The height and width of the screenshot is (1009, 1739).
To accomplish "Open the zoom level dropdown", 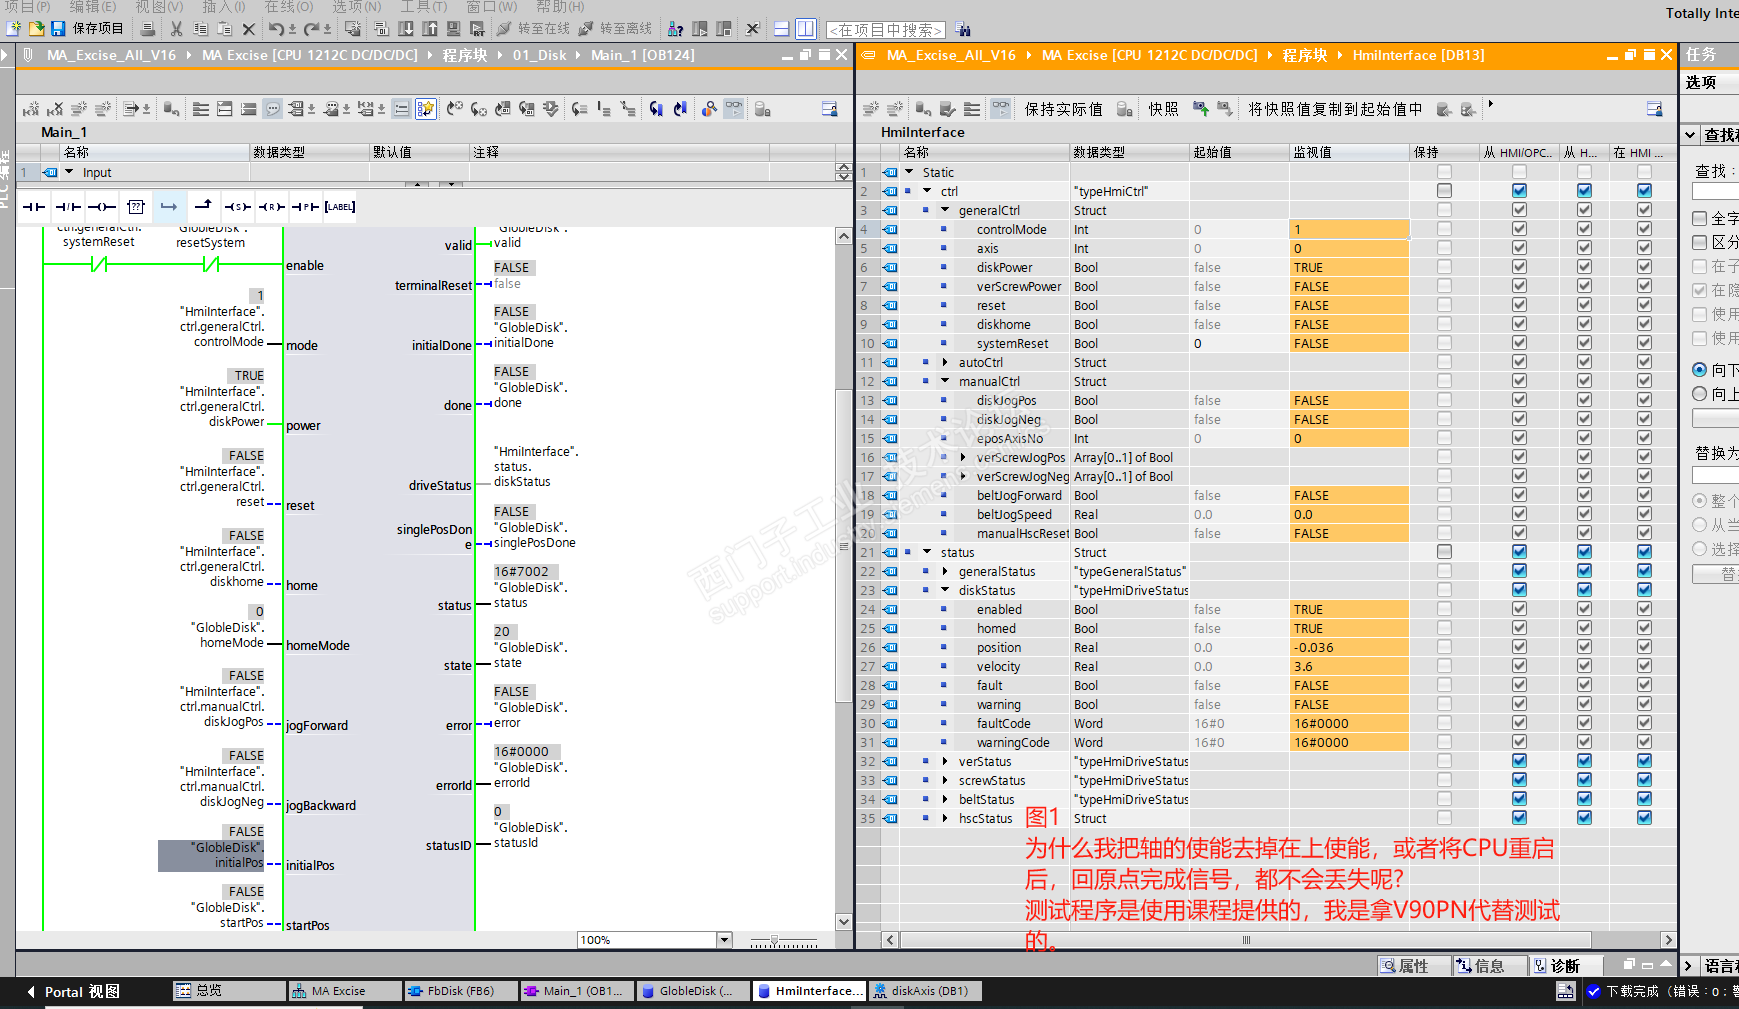I will [x=724, y=940].
